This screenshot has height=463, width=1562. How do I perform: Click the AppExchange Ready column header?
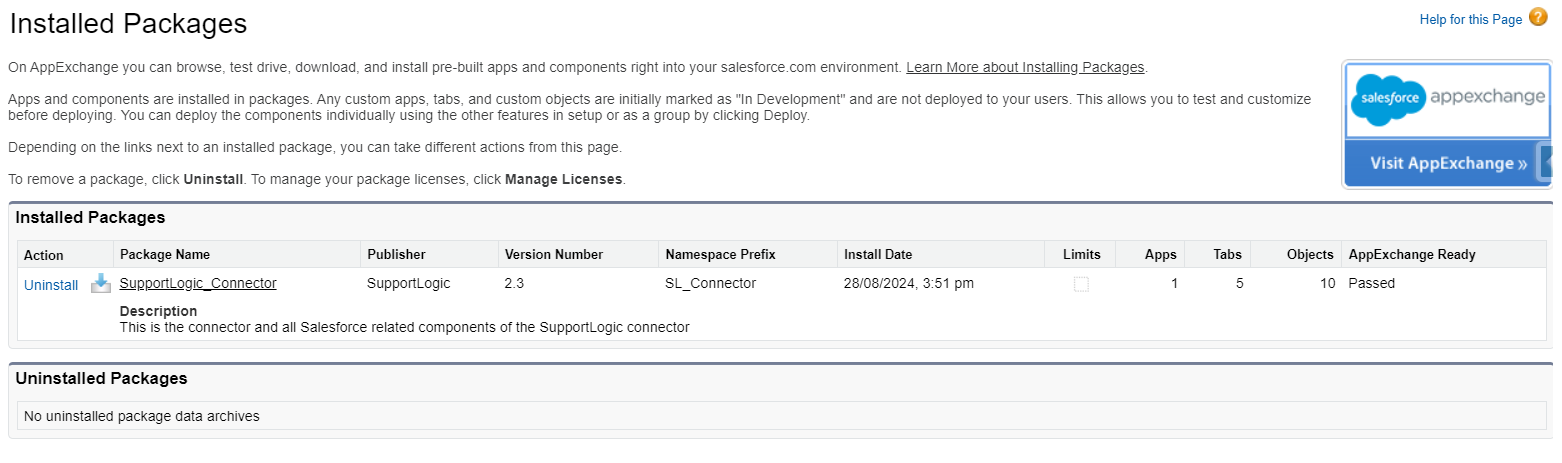click(x=1412, y=254)
